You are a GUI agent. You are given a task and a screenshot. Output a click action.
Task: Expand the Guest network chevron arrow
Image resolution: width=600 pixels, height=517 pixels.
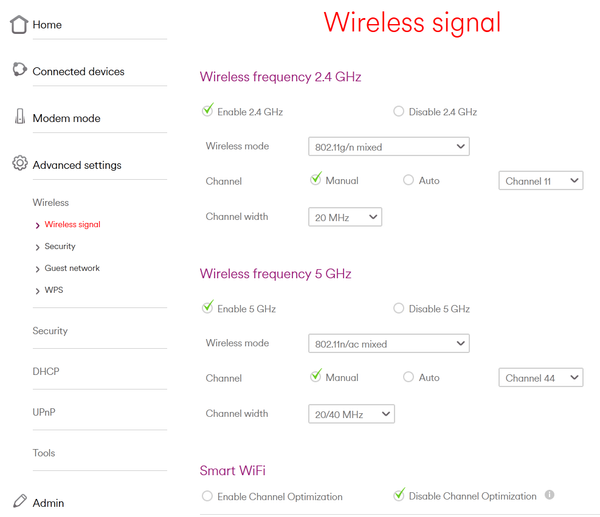(38, 269)
